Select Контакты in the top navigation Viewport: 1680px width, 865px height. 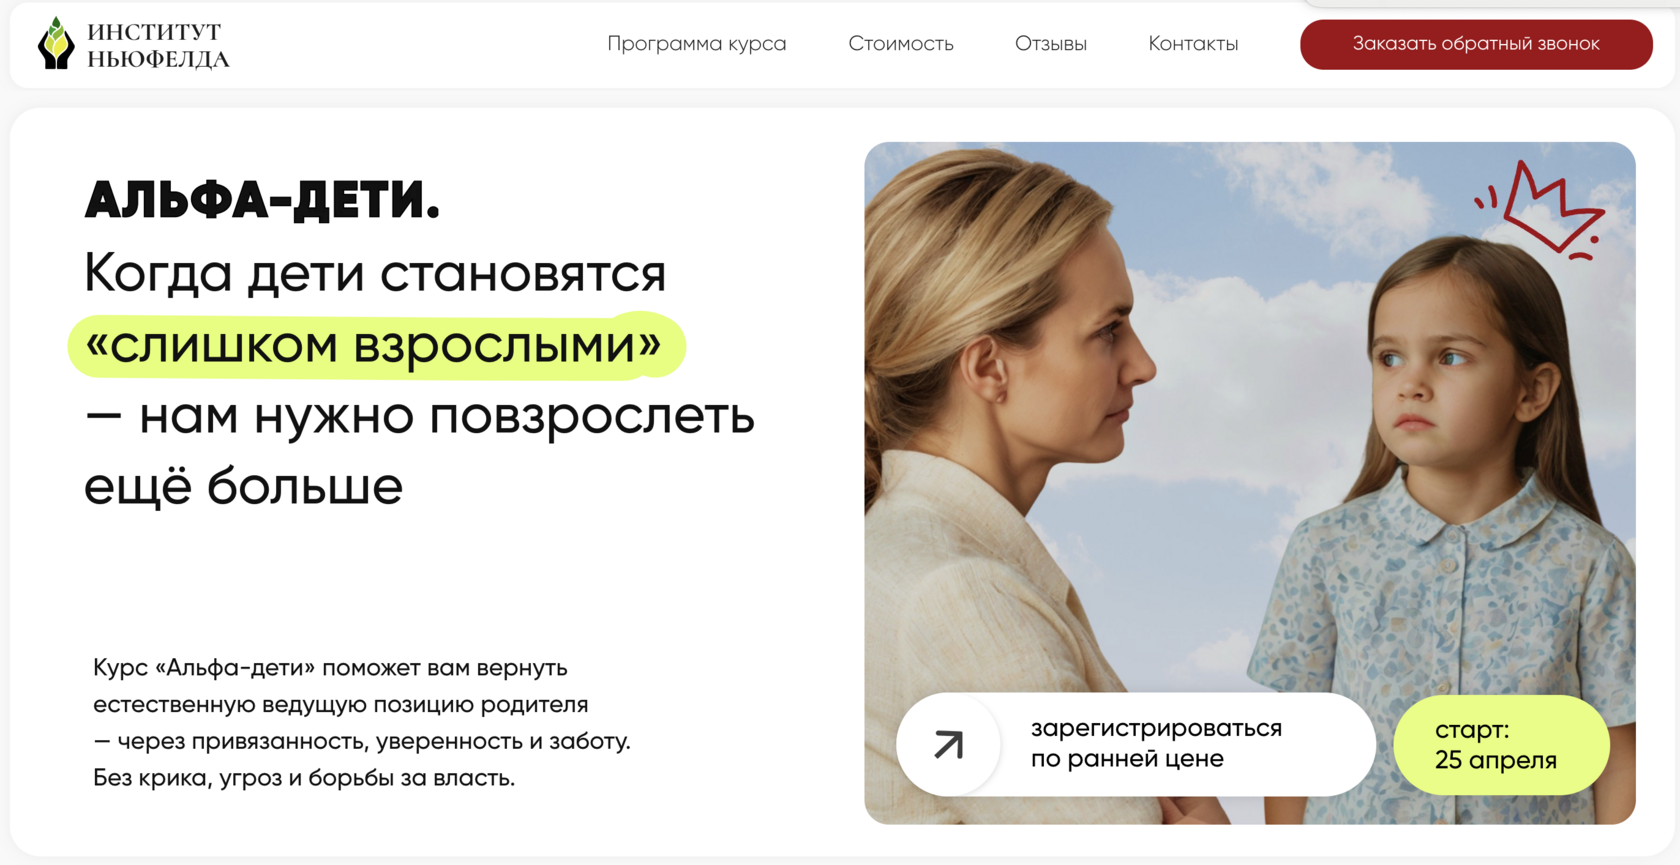click(x=1193, y=44)
